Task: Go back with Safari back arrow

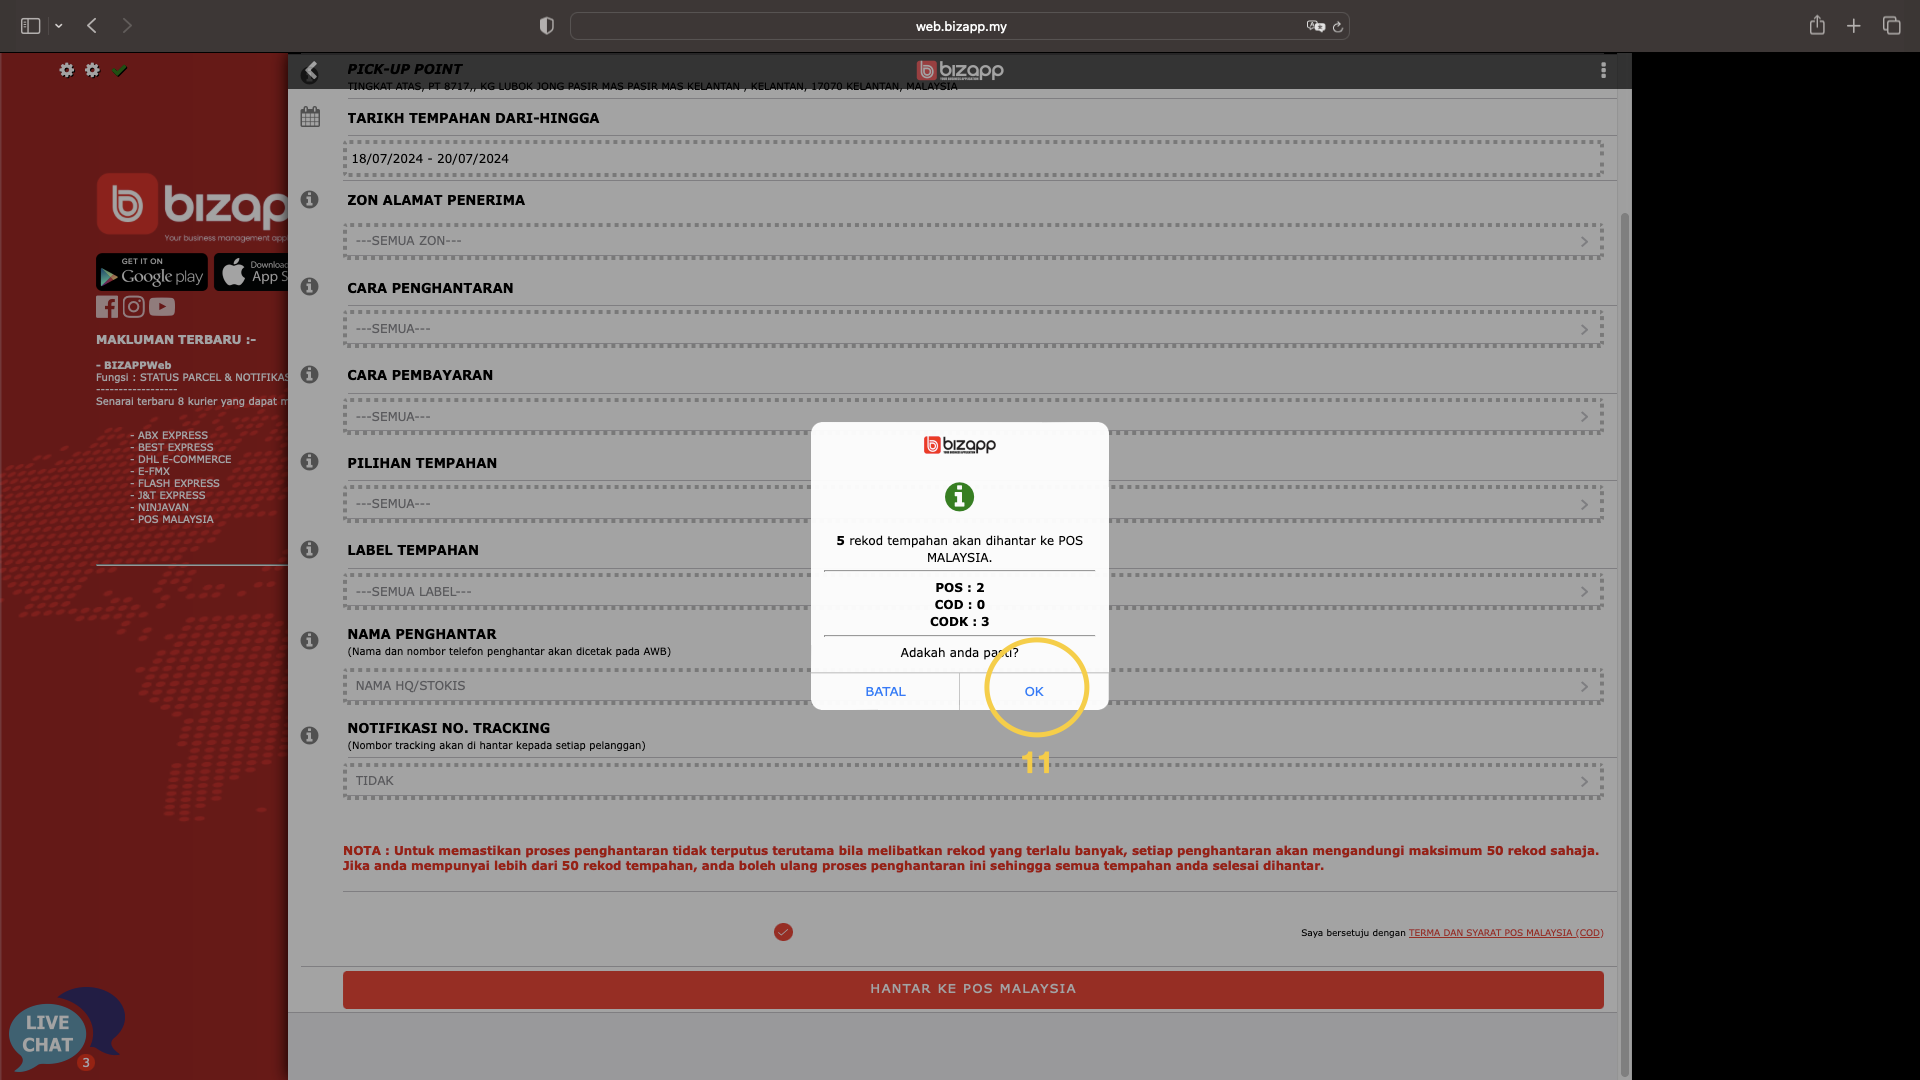Action: (x=92, y=26)
